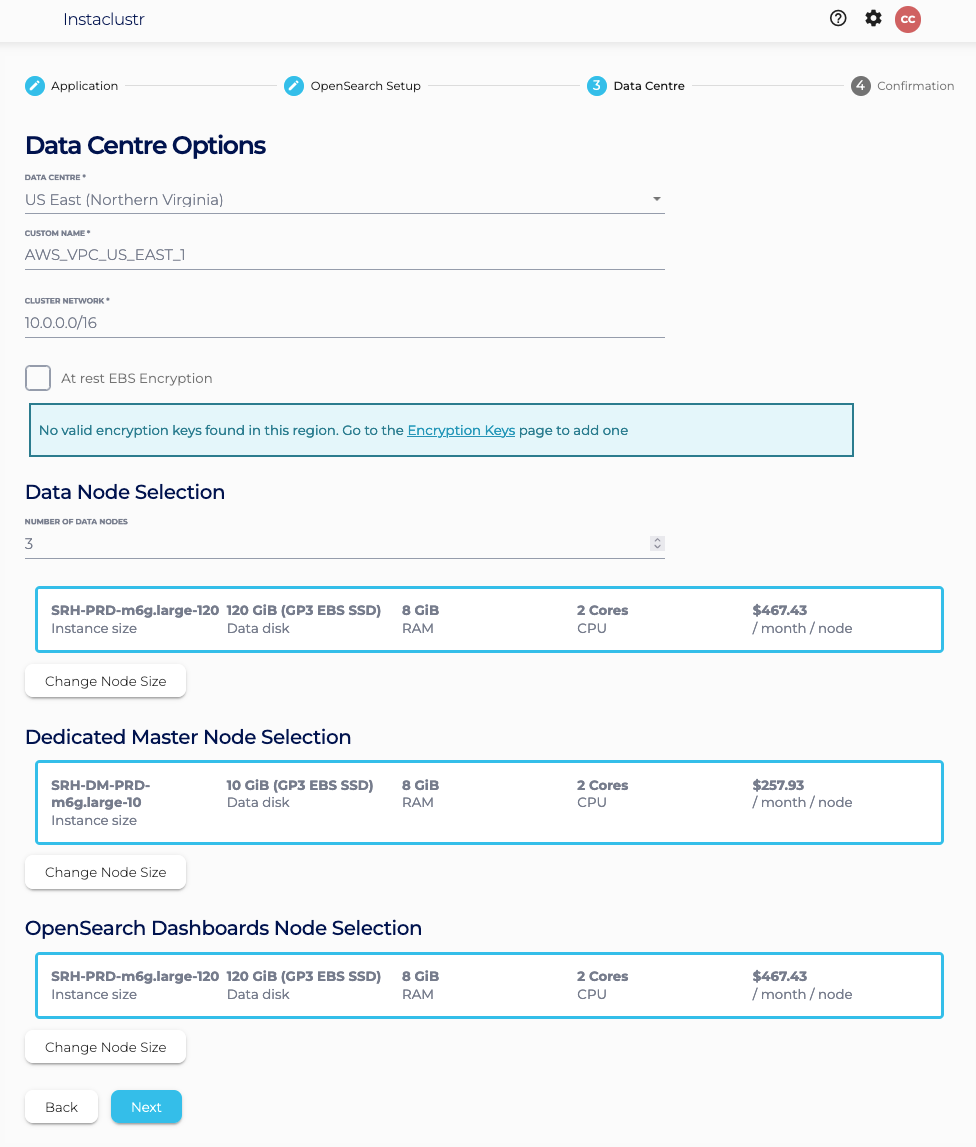Click the Cluster Network input field
The image size is (976, 1147).
pos(344,323)
